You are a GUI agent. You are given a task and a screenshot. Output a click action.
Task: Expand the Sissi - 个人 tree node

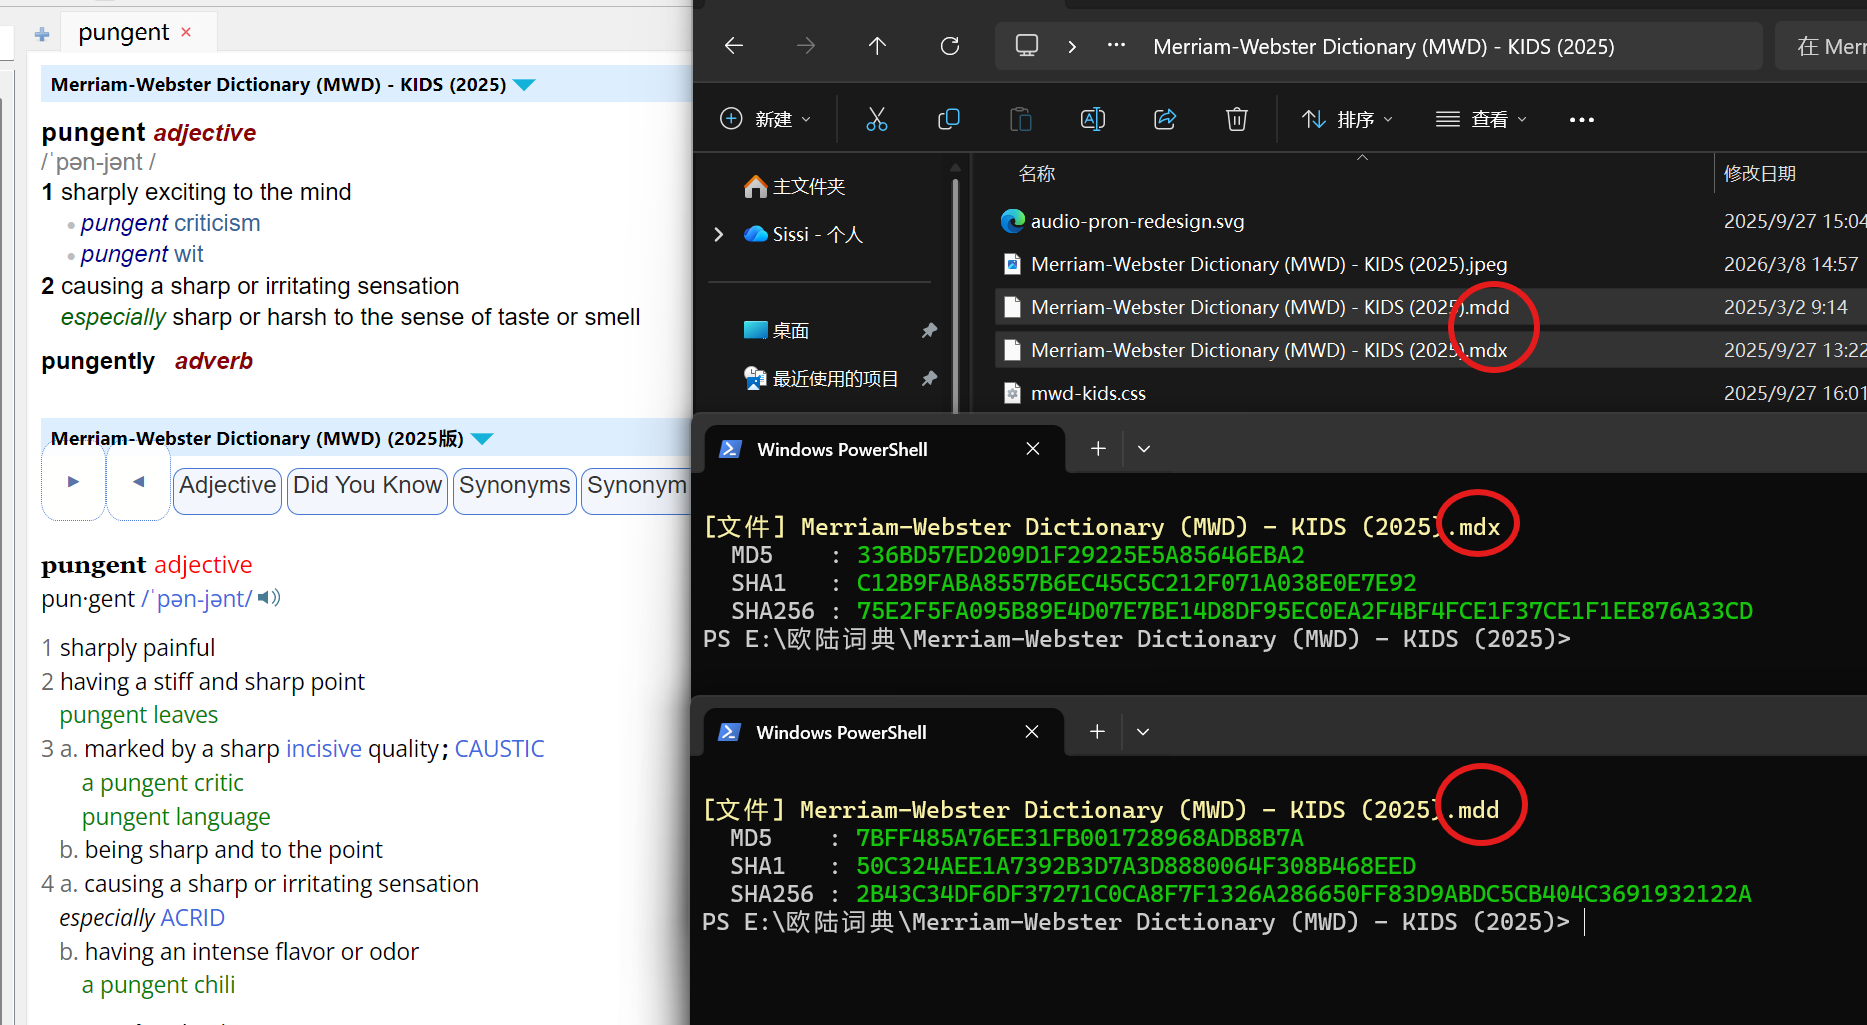[718, 234]
